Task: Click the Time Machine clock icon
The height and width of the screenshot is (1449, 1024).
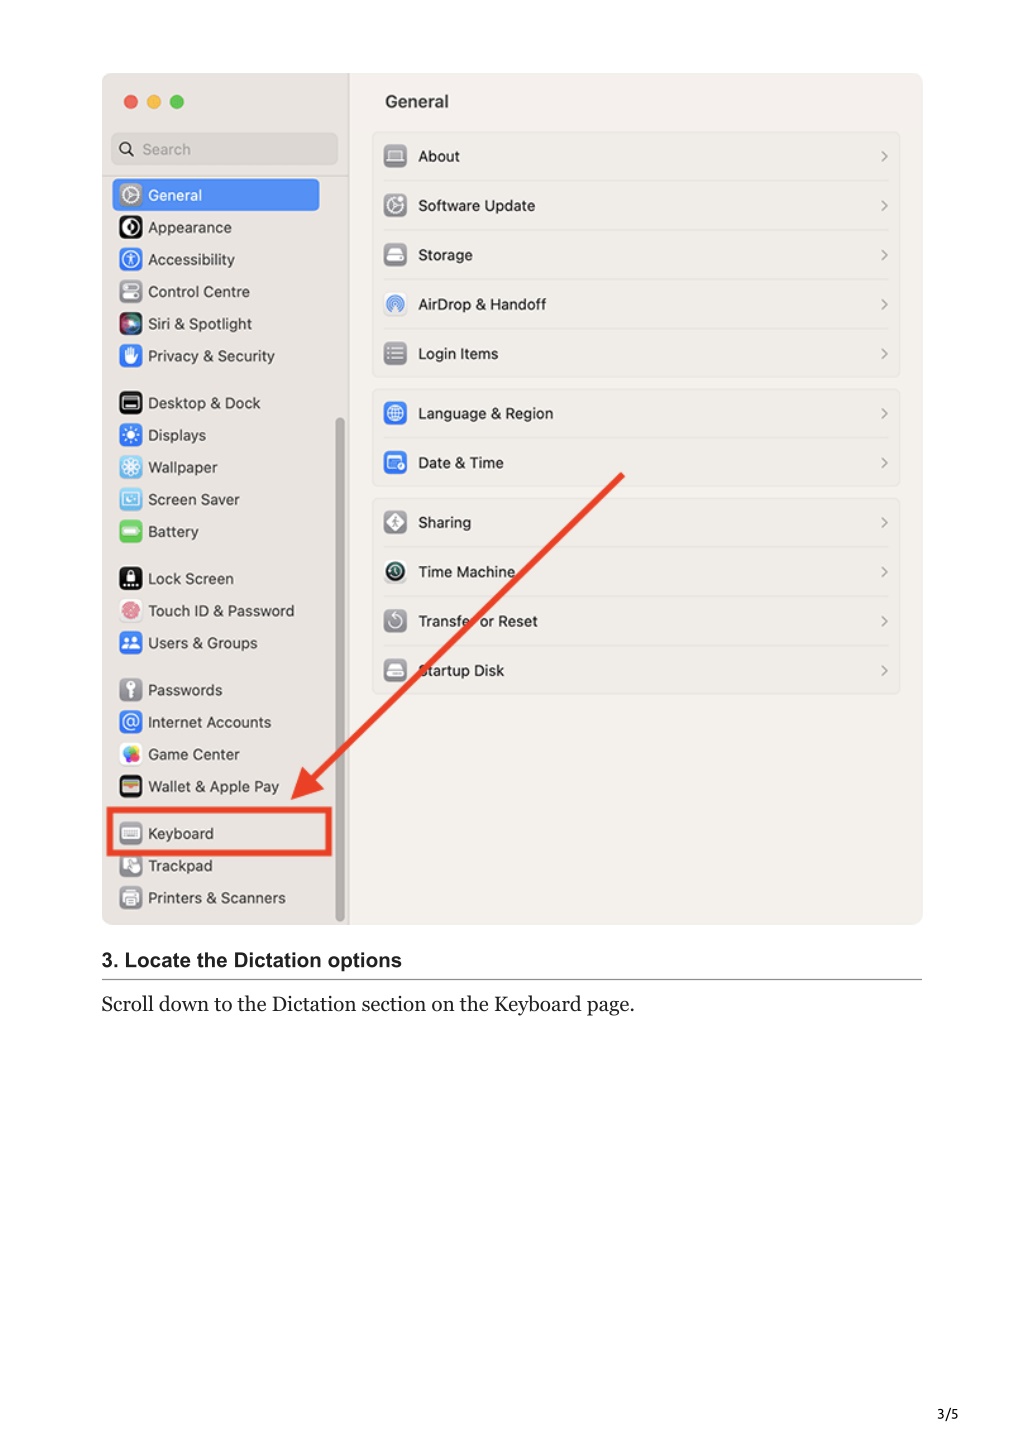Action: (396, 572)
